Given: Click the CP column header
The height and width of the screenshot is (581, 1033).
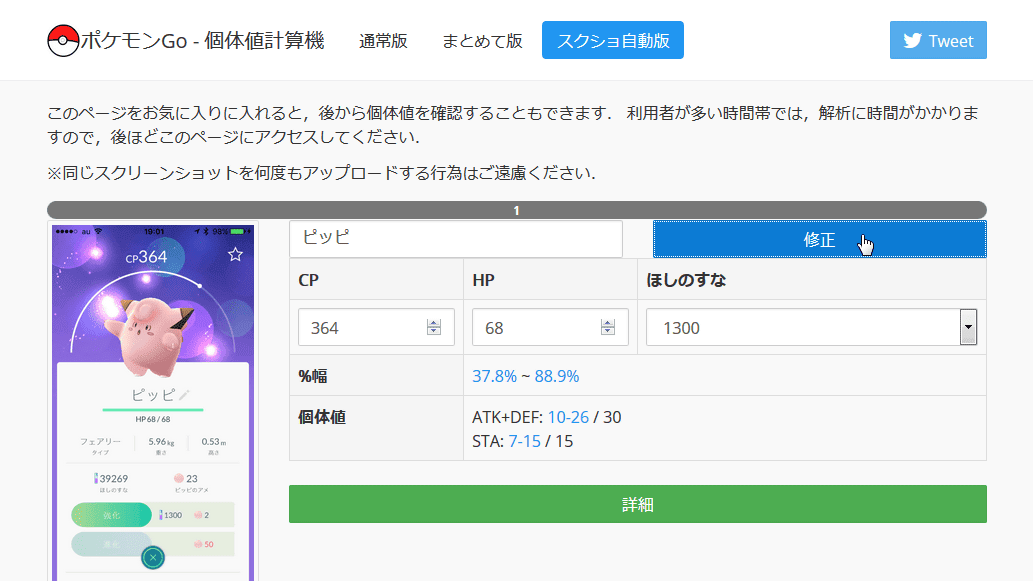Looking at the screenshot, I should pos(309,281).
